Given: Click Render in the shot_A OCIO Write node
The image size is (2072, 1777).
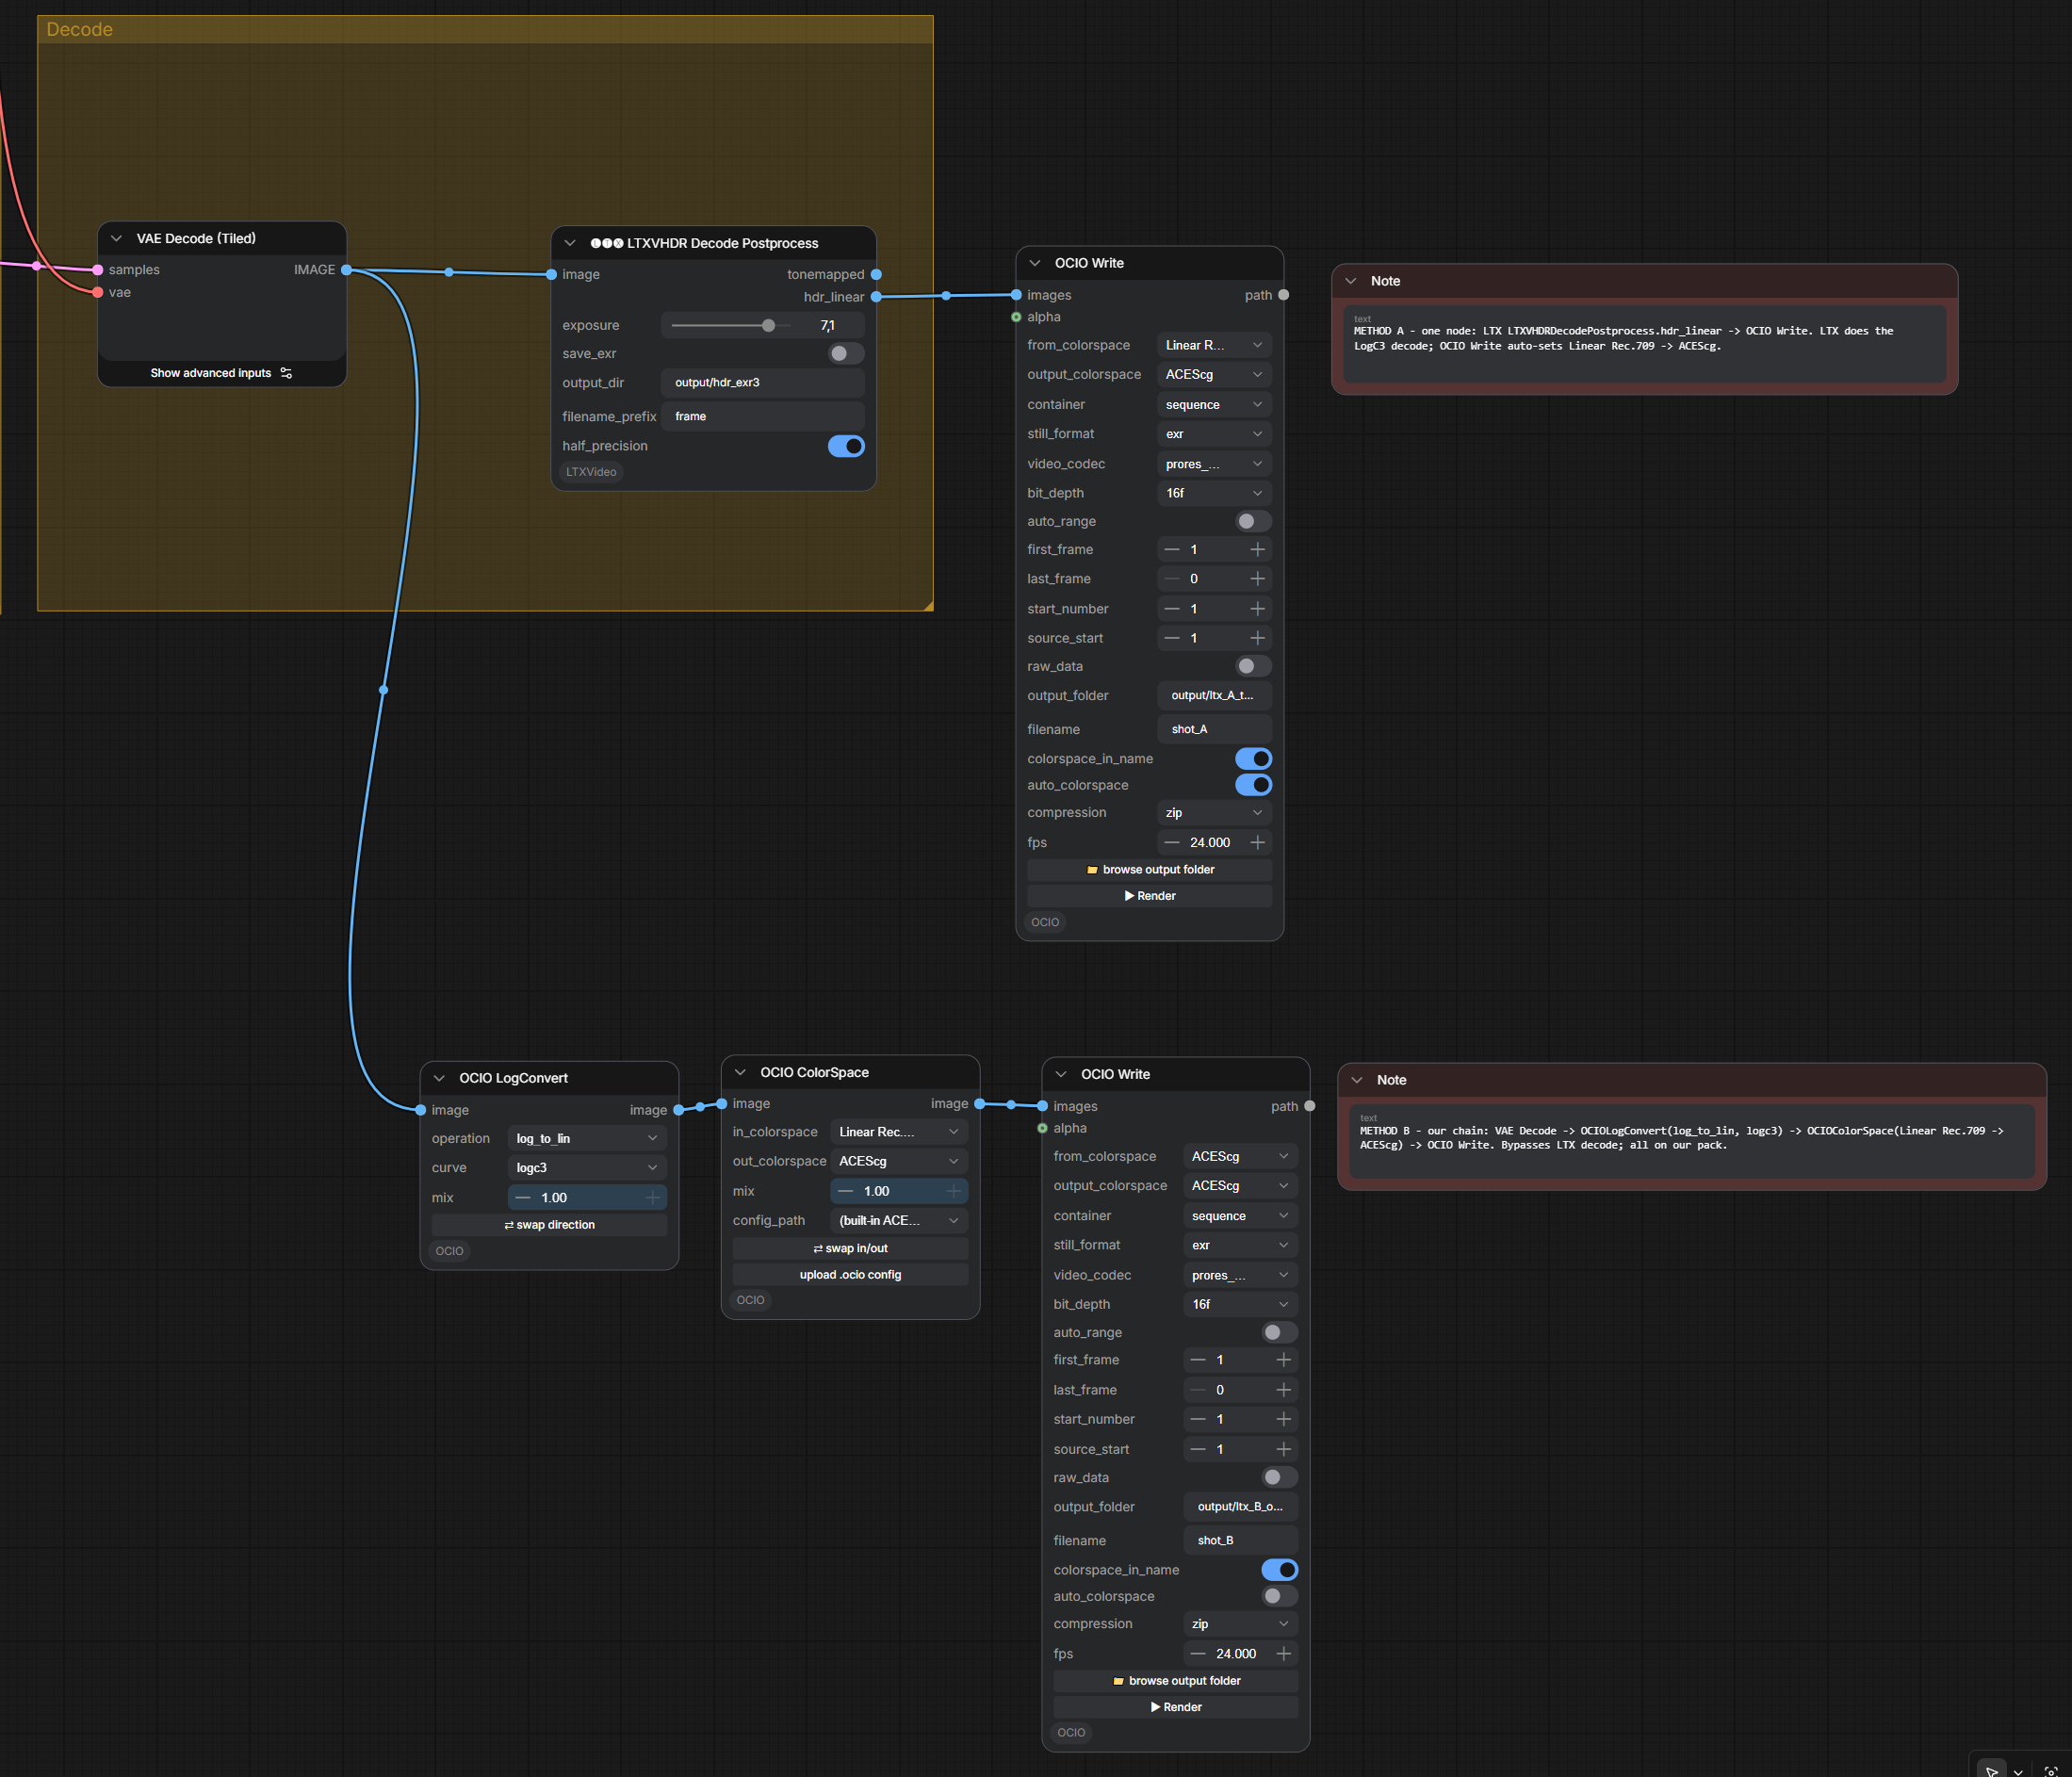Looking at the screenshot, I should coord(1149,896).
